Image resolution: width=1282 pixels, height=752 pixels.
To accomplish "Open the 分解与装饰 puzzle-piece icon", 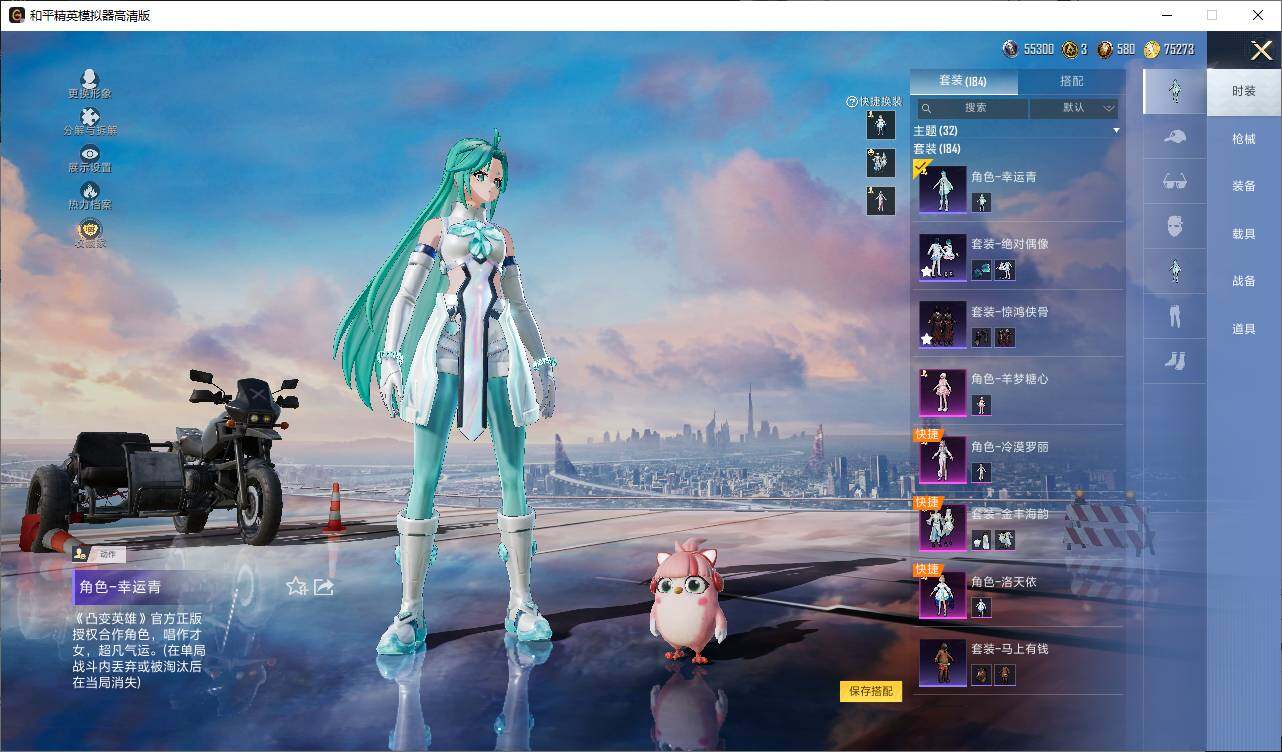I will (89, 116).
